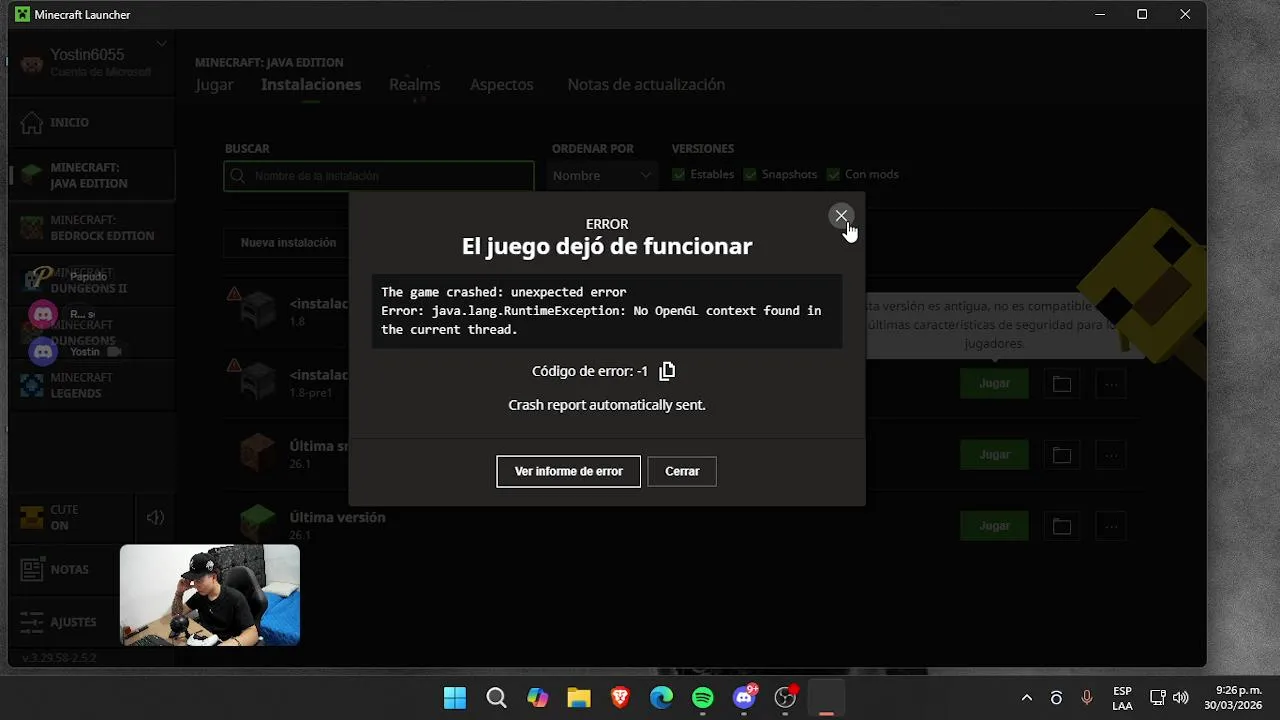Open Brave browser from the taskbar
The height and width of the screenshot is (720, 1280).
click(620, 697)
